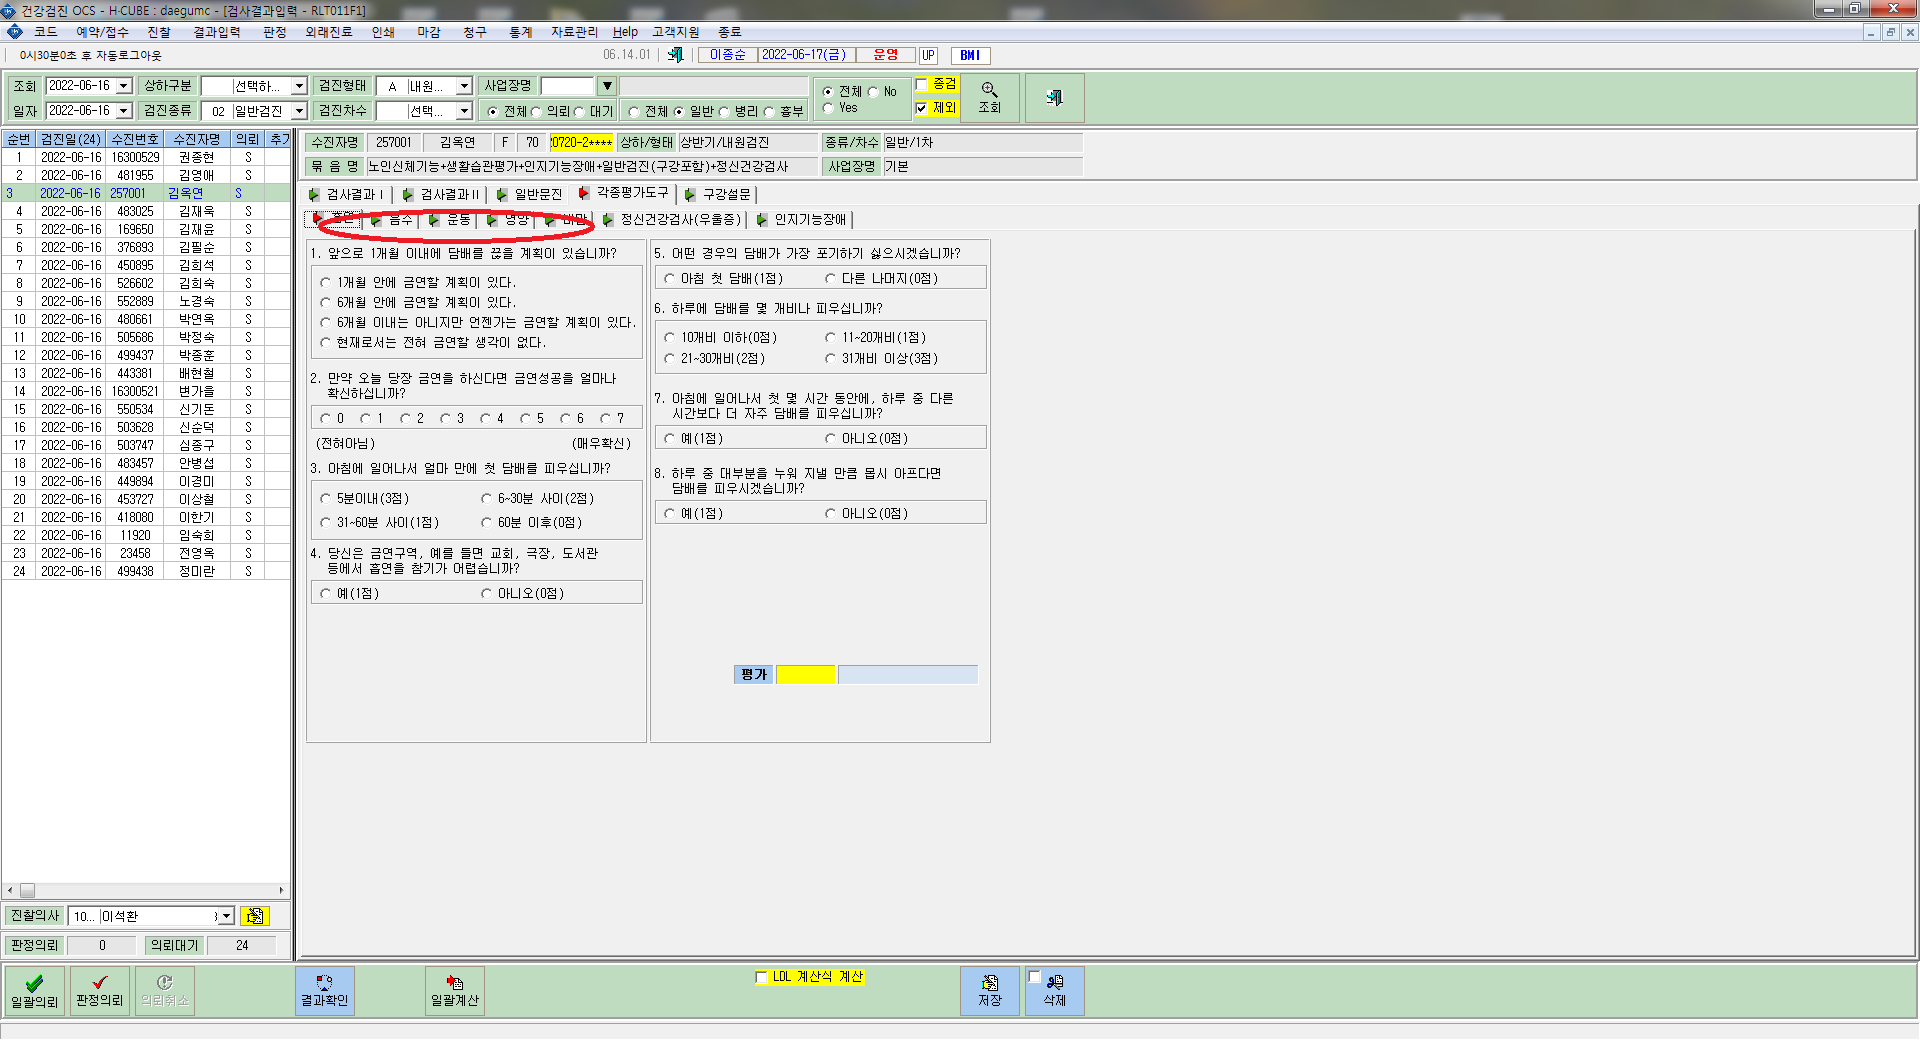Click the 판정의뢰 red checkmark button

(99, 990)
